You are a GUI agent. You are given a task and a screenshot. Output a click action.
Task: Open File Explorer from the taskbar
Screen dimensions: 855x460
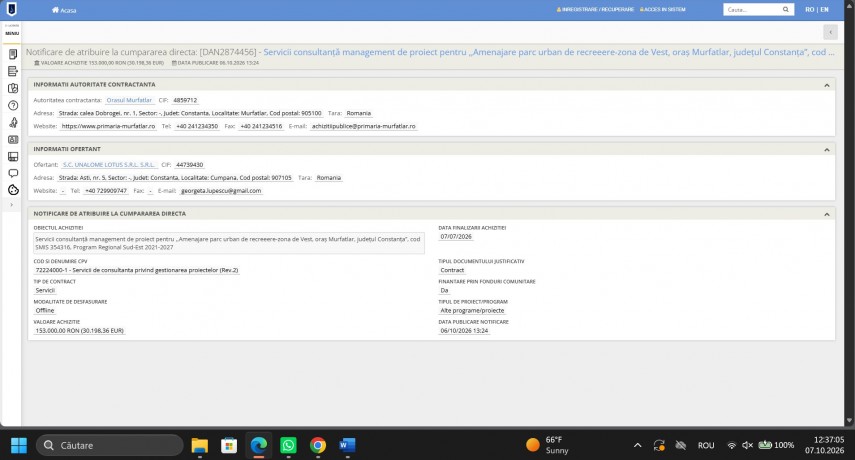pyautogui.click(x=200, y=445)
